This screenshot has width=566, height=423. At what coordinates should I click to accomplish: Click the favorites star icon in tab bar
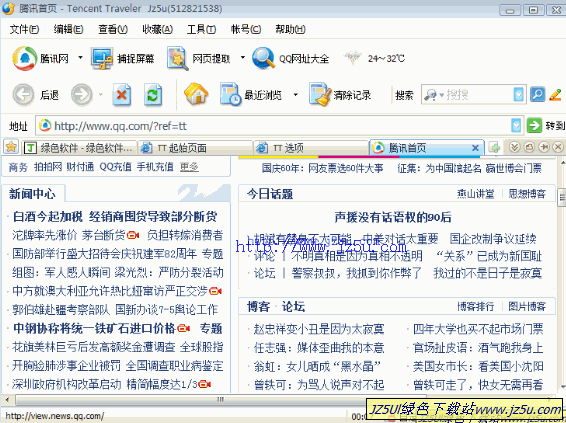click(11, 147)
